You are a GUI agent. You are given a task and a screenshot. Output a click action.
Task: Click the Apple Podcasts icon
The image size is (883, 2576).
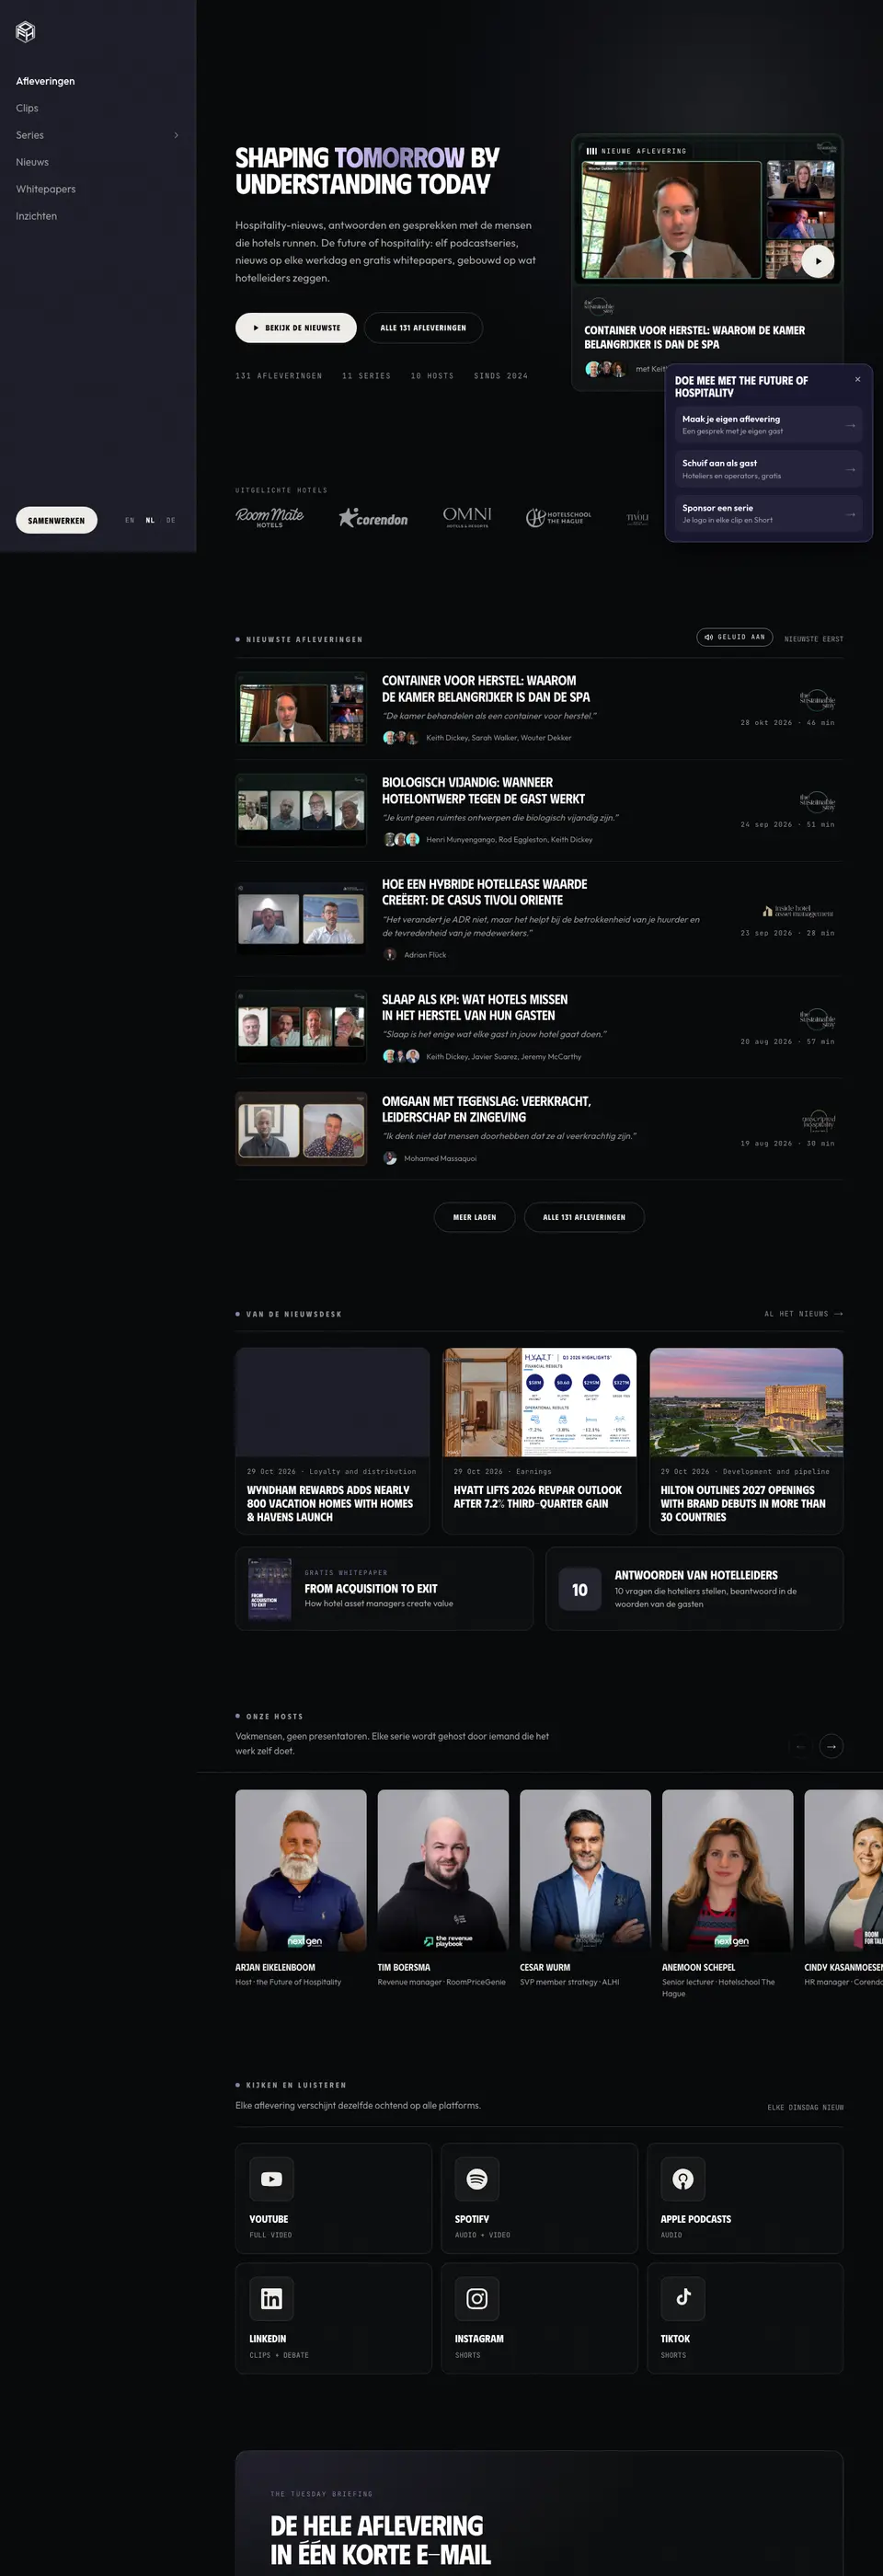click(683, 2179)
